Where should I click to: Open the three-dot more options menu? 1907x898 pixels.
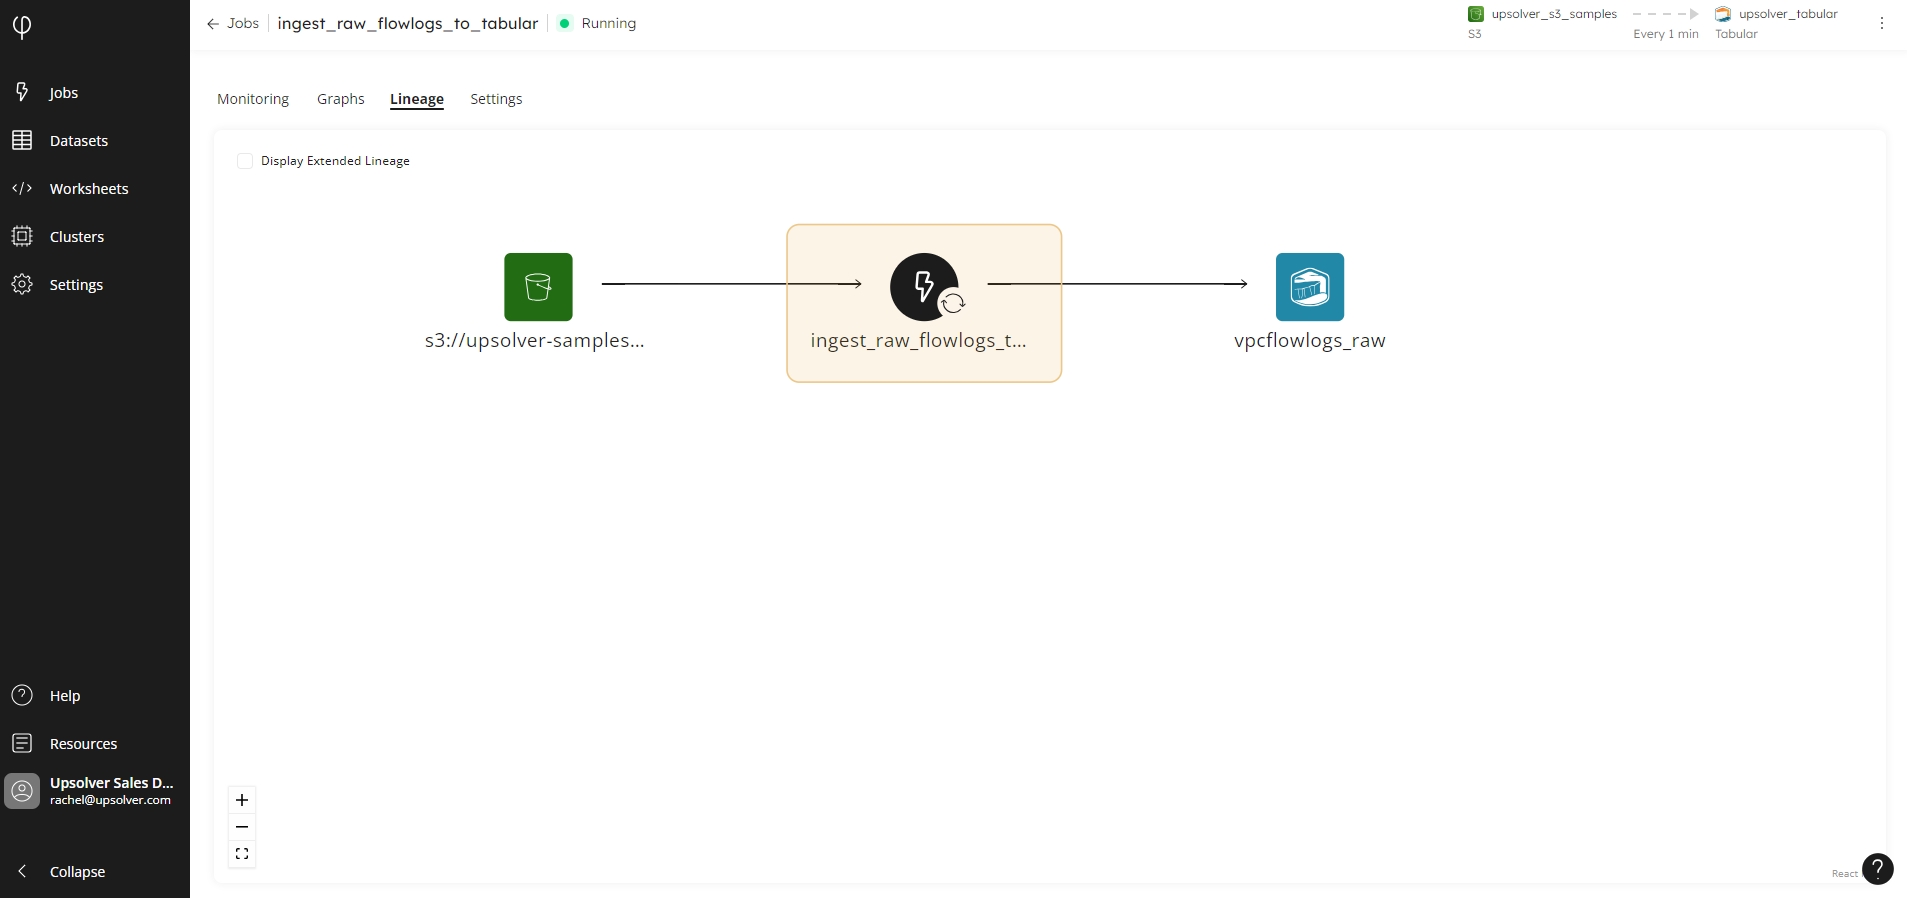(1881, 24)
